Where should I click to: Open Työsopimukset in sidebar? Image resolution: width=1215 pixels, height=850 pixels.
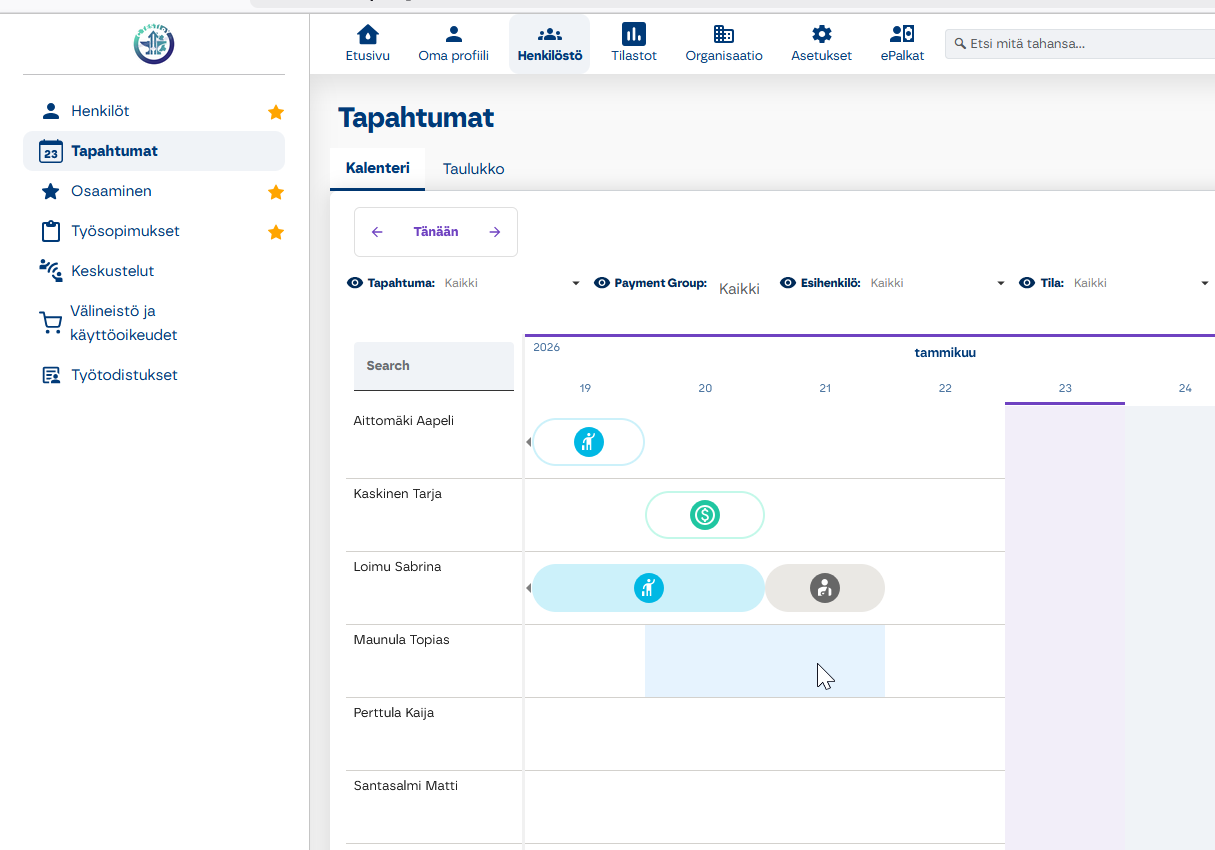pyautogui.click(x=125, y=231)
